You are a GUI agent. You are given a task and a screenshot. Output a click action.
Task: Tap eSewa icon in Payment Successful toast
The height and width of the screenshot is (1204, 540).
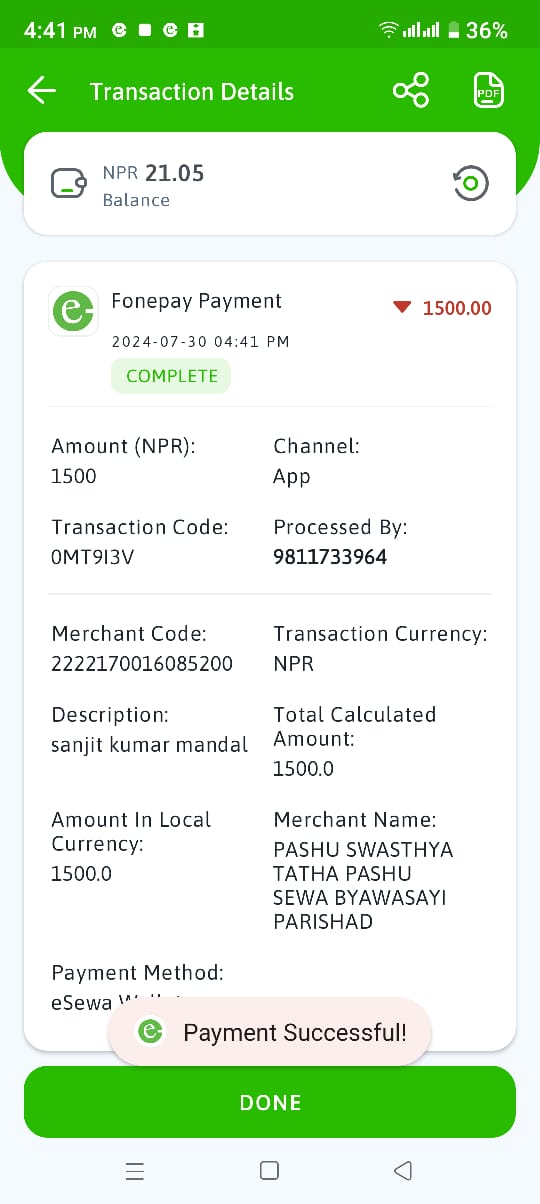pos(151,1032)
